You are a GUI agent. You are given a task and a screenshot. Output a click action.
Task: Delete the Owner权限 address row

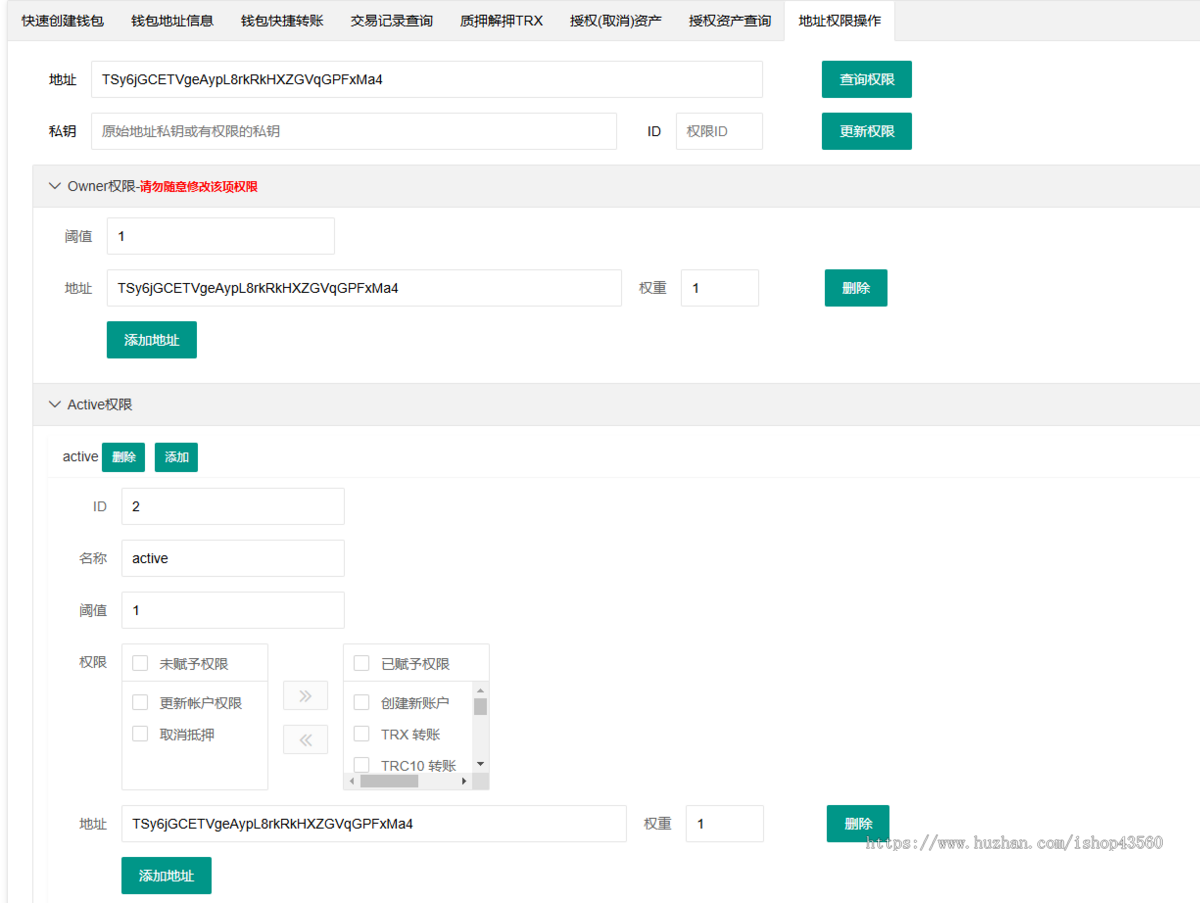(856, 288)
